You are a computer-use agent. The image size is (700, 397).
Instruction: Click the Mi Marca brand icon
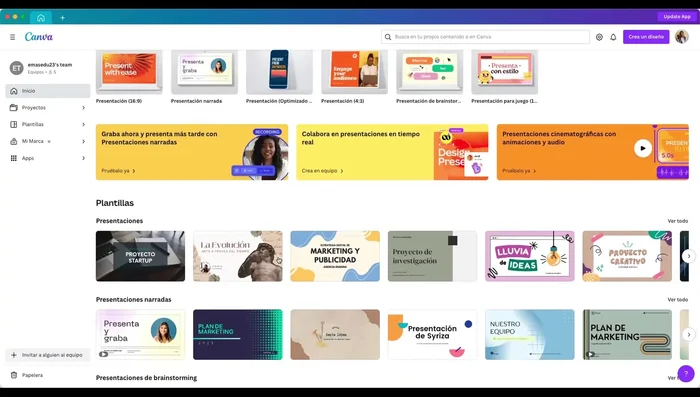pos(14,141)
